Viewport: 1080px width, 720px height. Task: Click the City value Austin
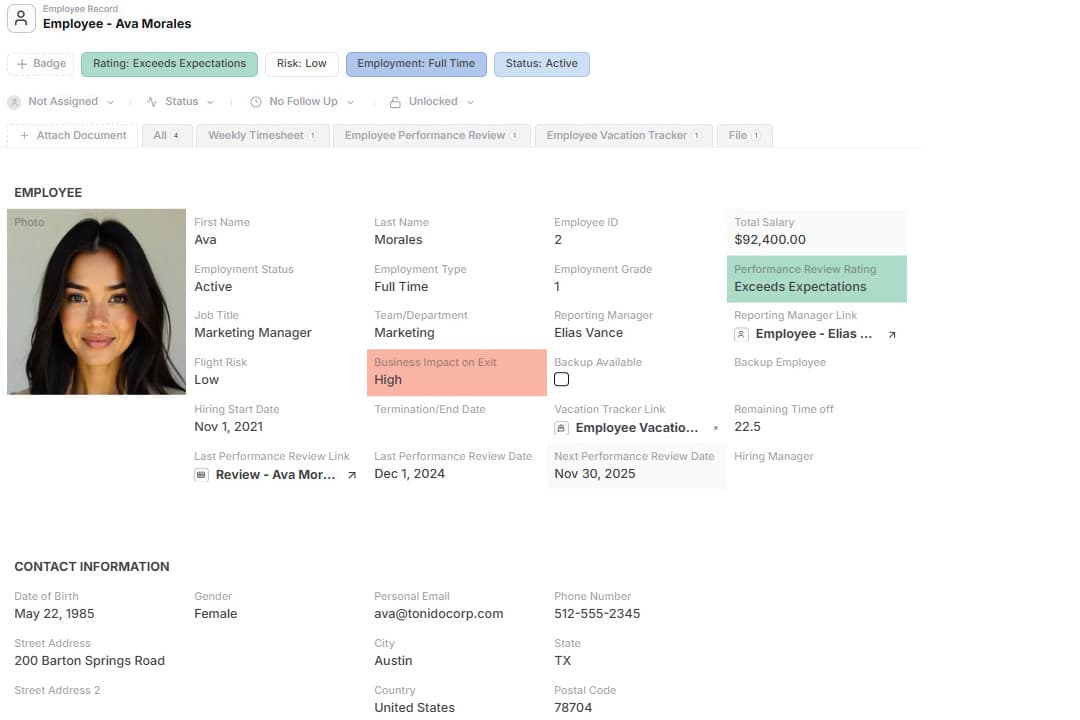[x=393, y=661]
